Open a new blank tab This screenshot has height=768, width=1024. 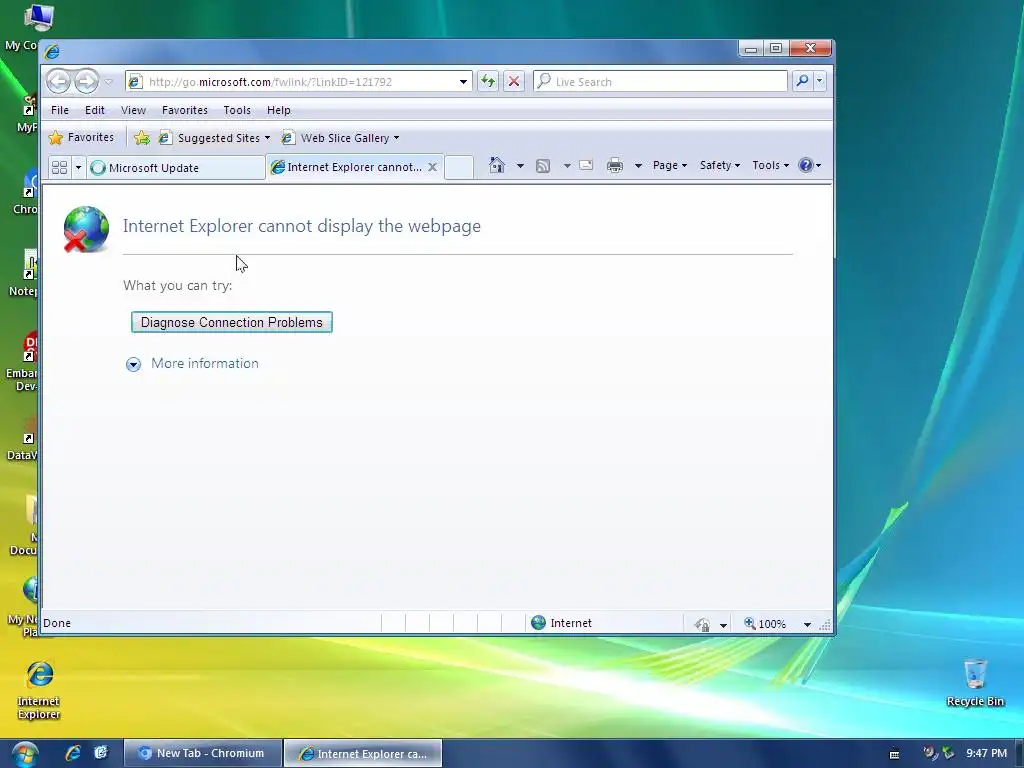459,167
